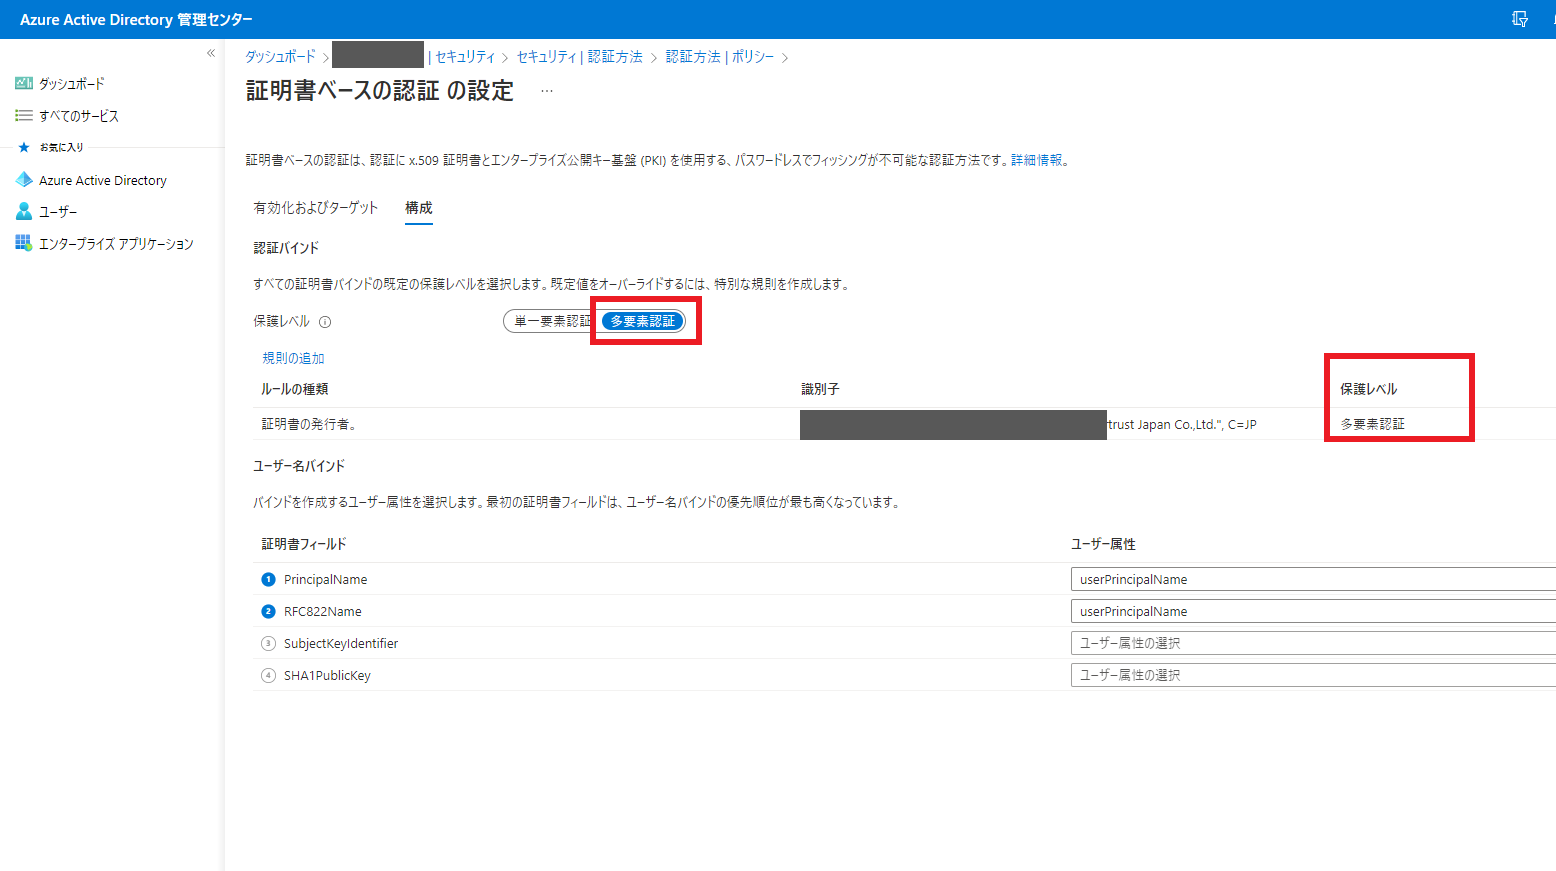Click the すべてのサービス list icon
The height and width of the screenshot is (871, 1556).
click(x=24, y=115)
